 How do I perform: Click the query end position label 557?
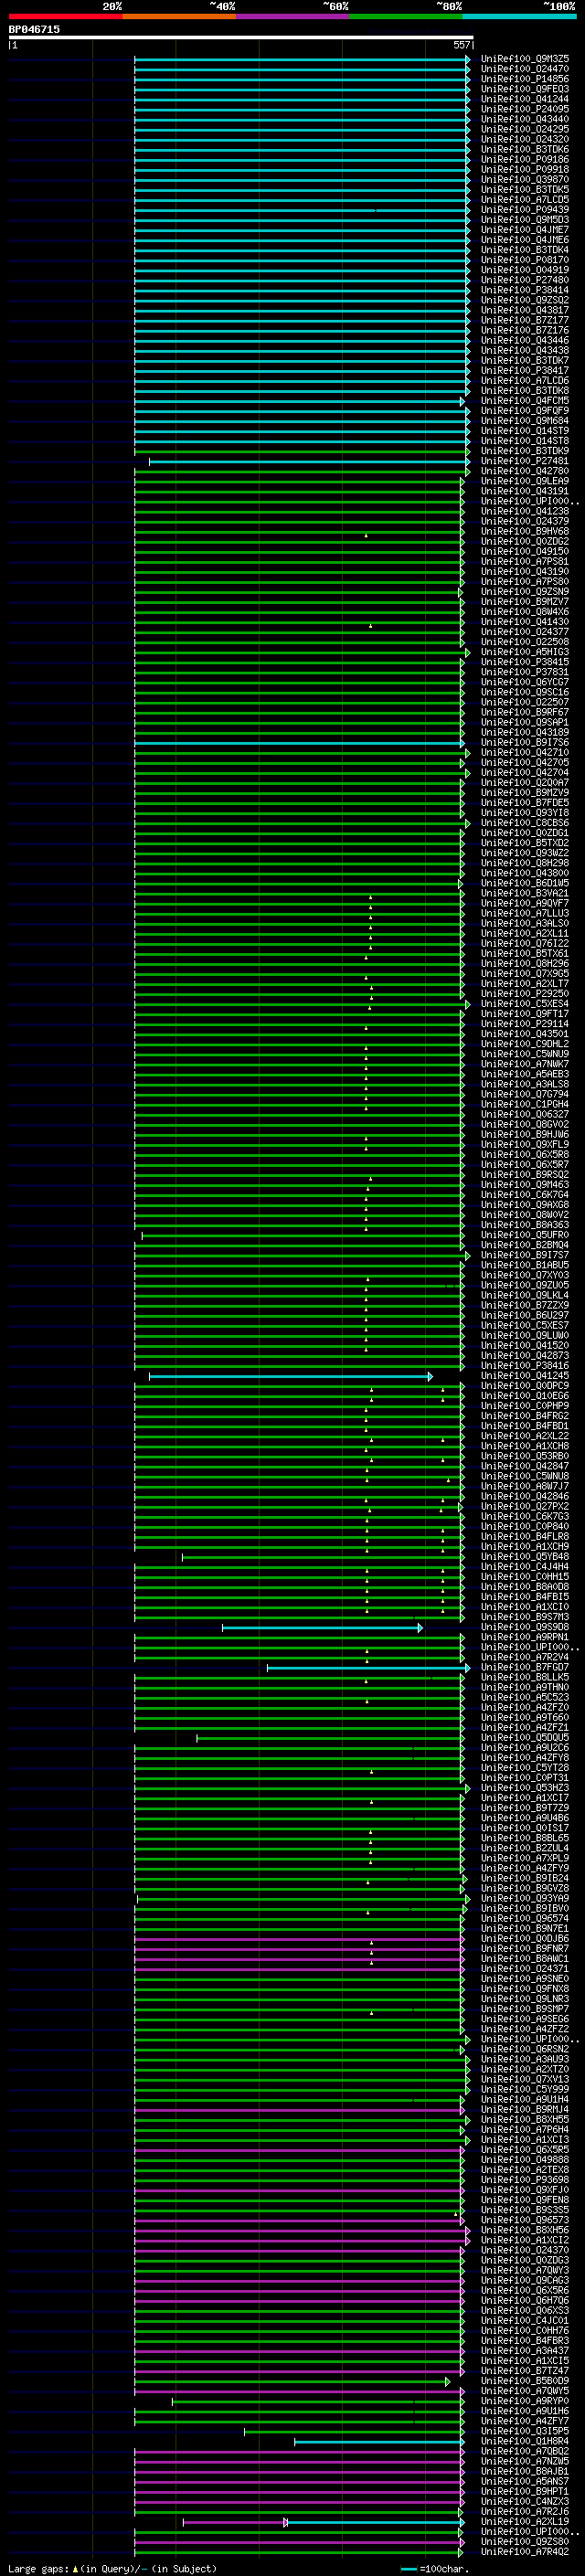(461, 45)
